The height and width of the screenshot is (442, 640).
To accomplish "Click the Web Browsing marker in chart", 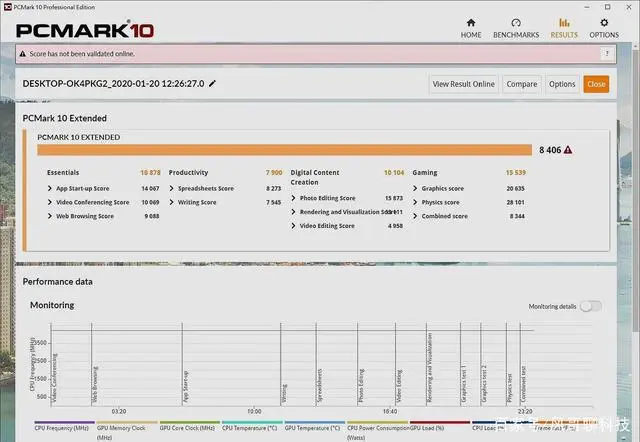I will [x=95, y=384].
